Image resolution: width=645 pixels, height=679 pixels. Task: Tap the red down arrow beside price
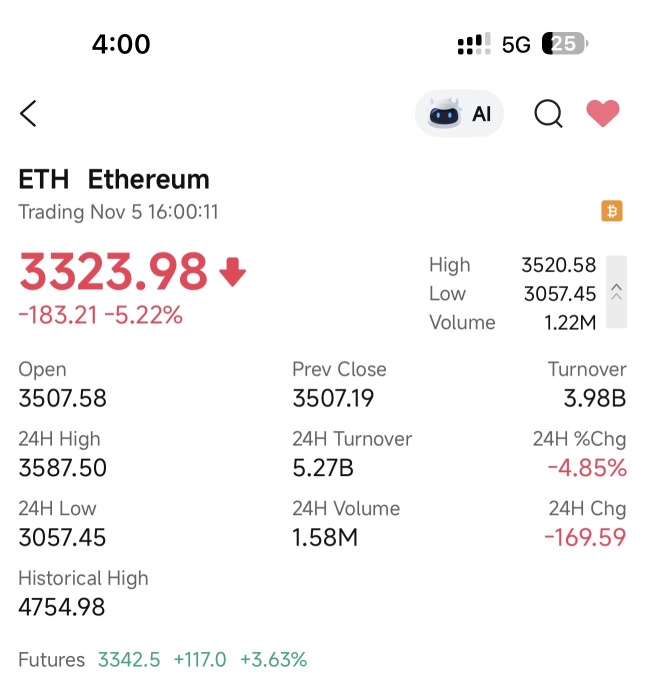(x=232, y=272)
